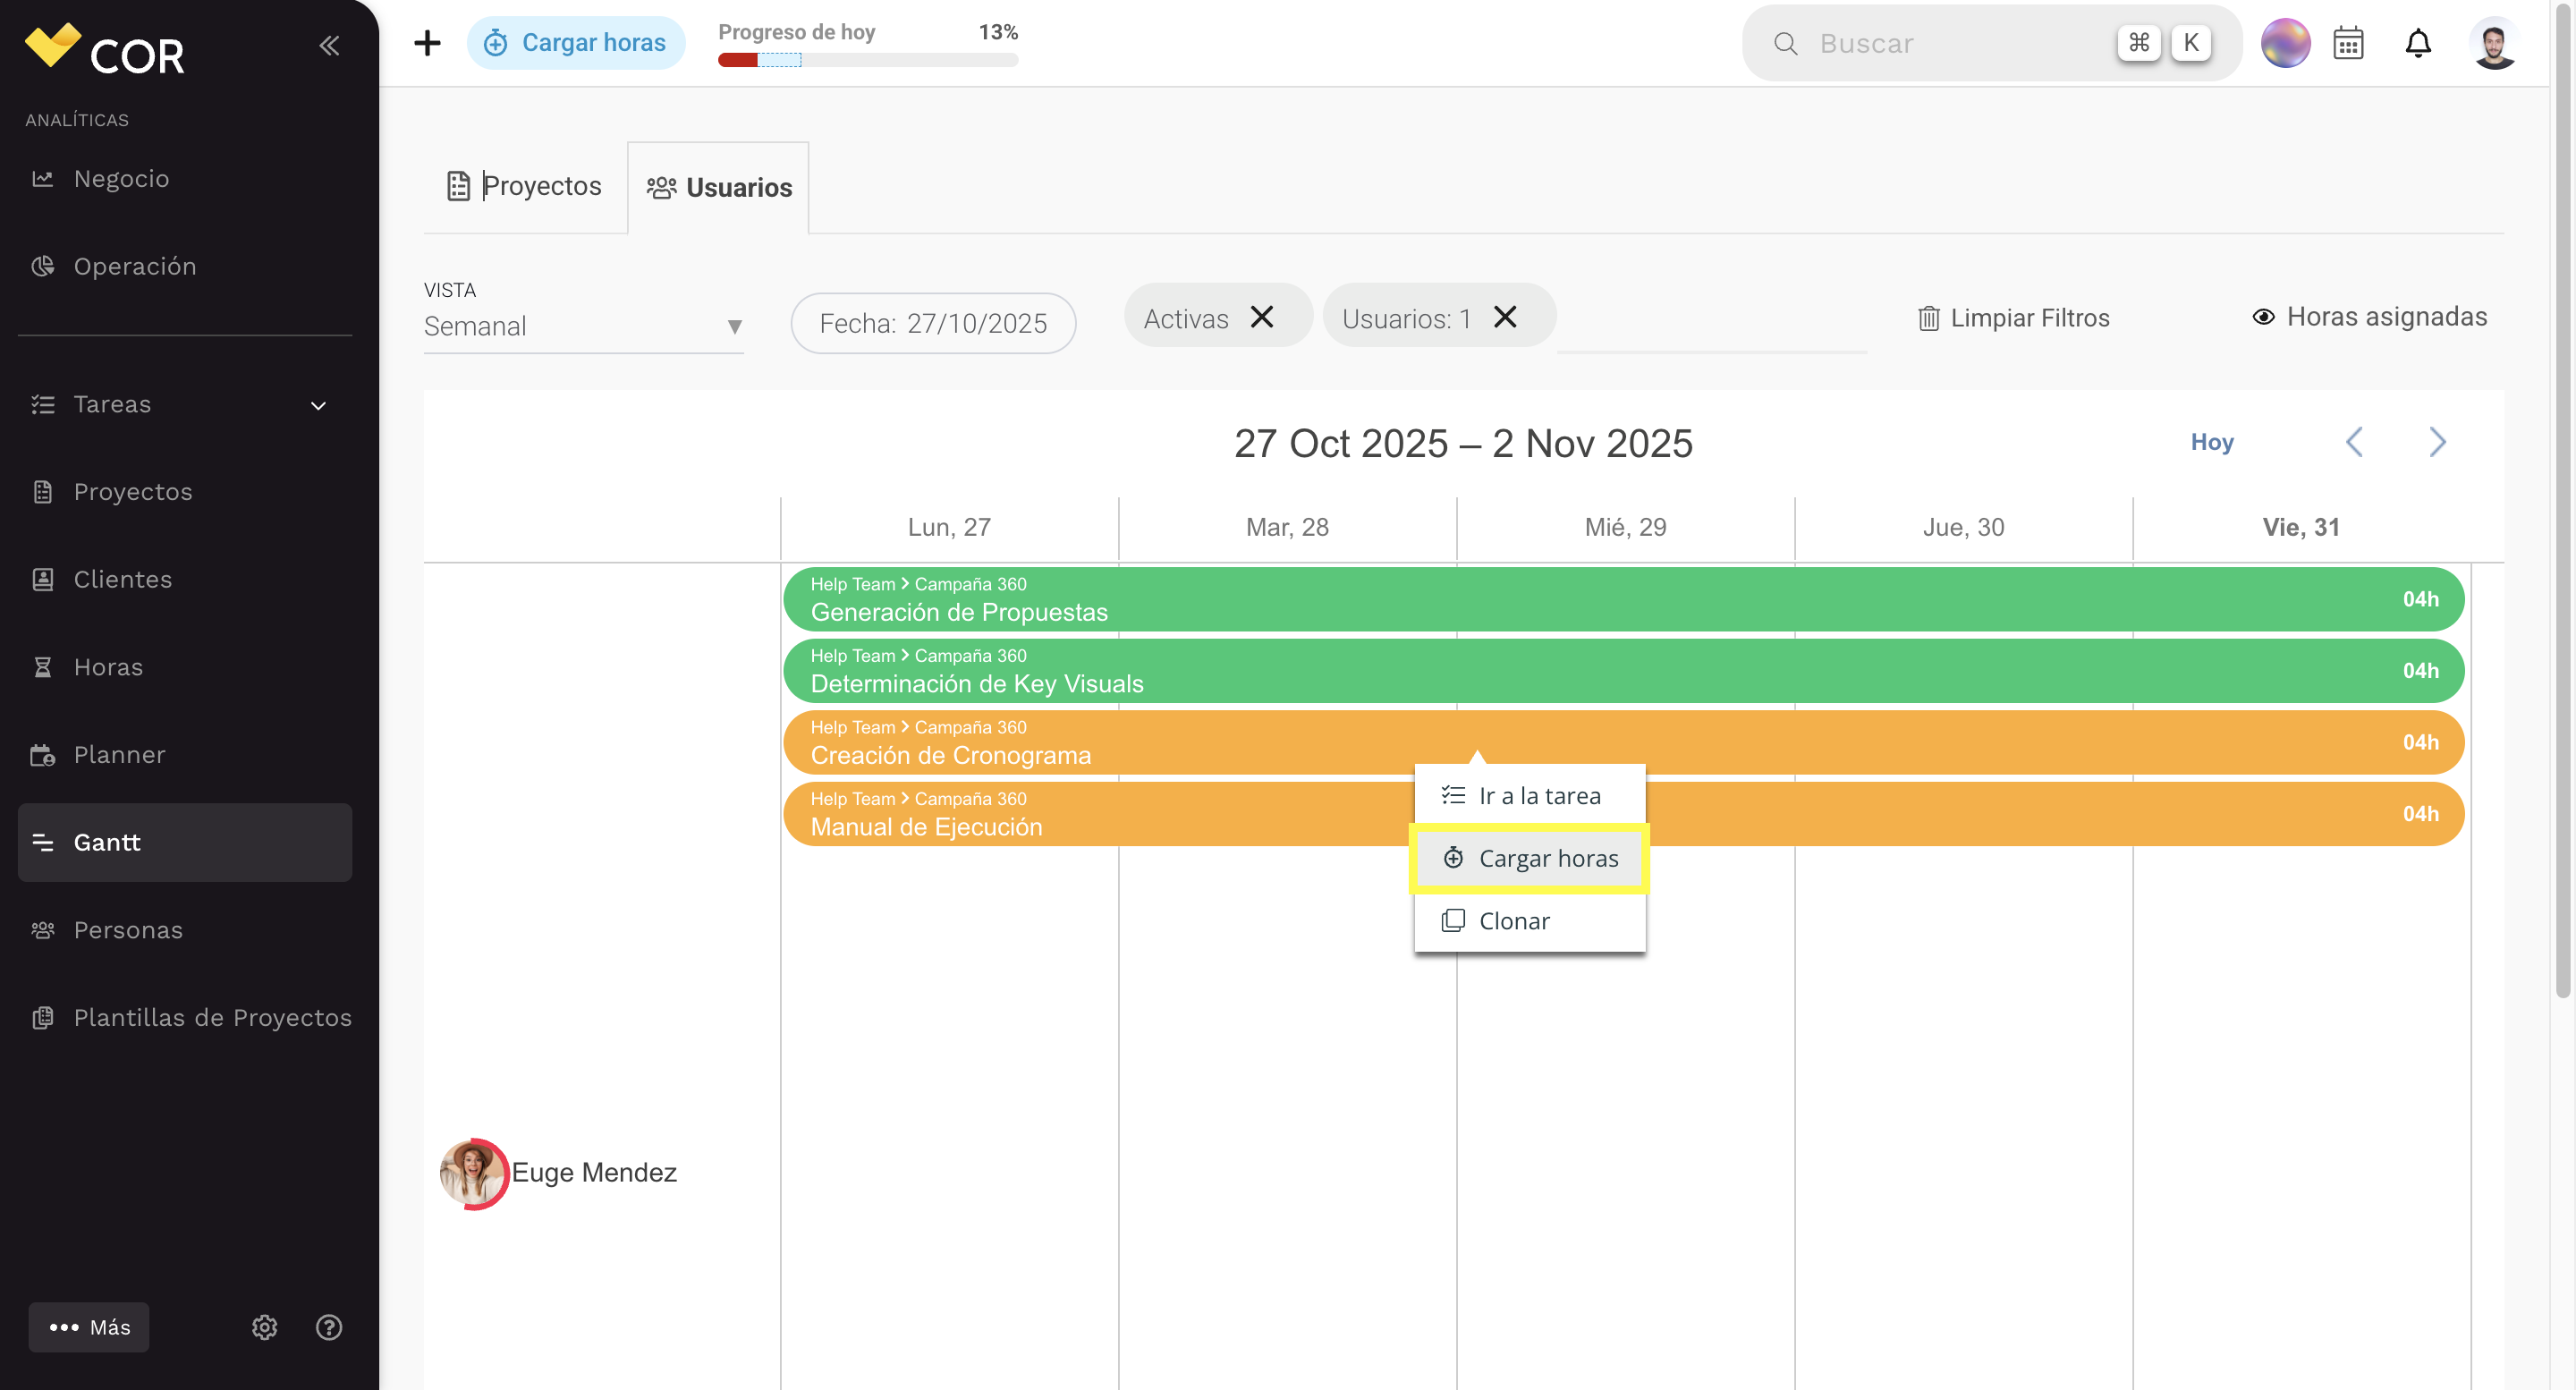Switch to the Proyectos tab
The image size is (2576, 1390).
tap(525, 186)
